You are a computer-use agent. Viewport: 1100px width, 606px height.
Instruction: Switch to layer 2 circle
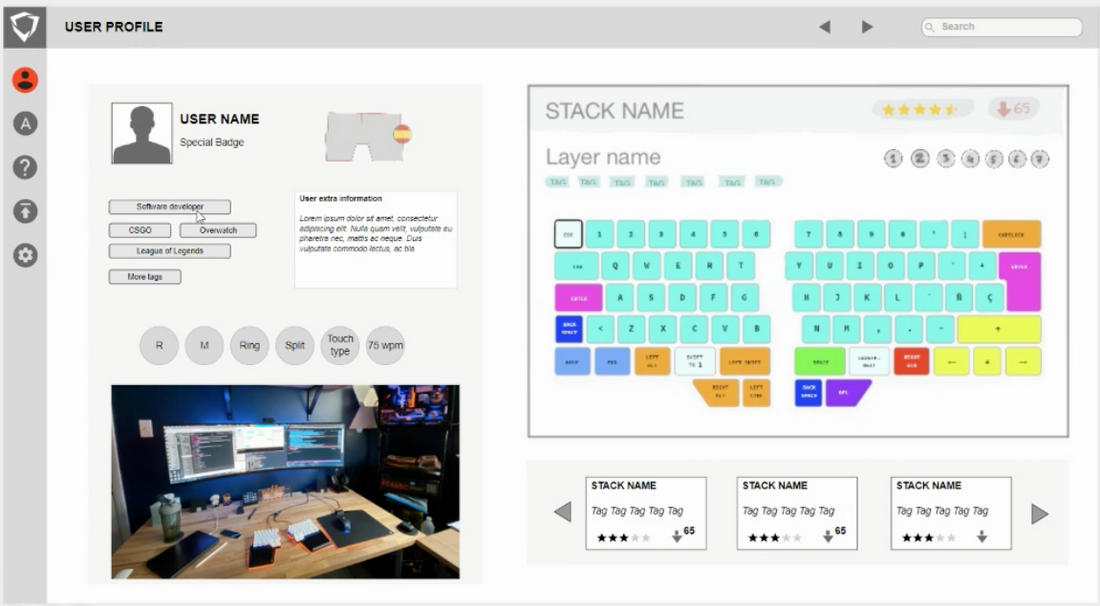pyautogui.click(x=920, y=158)
